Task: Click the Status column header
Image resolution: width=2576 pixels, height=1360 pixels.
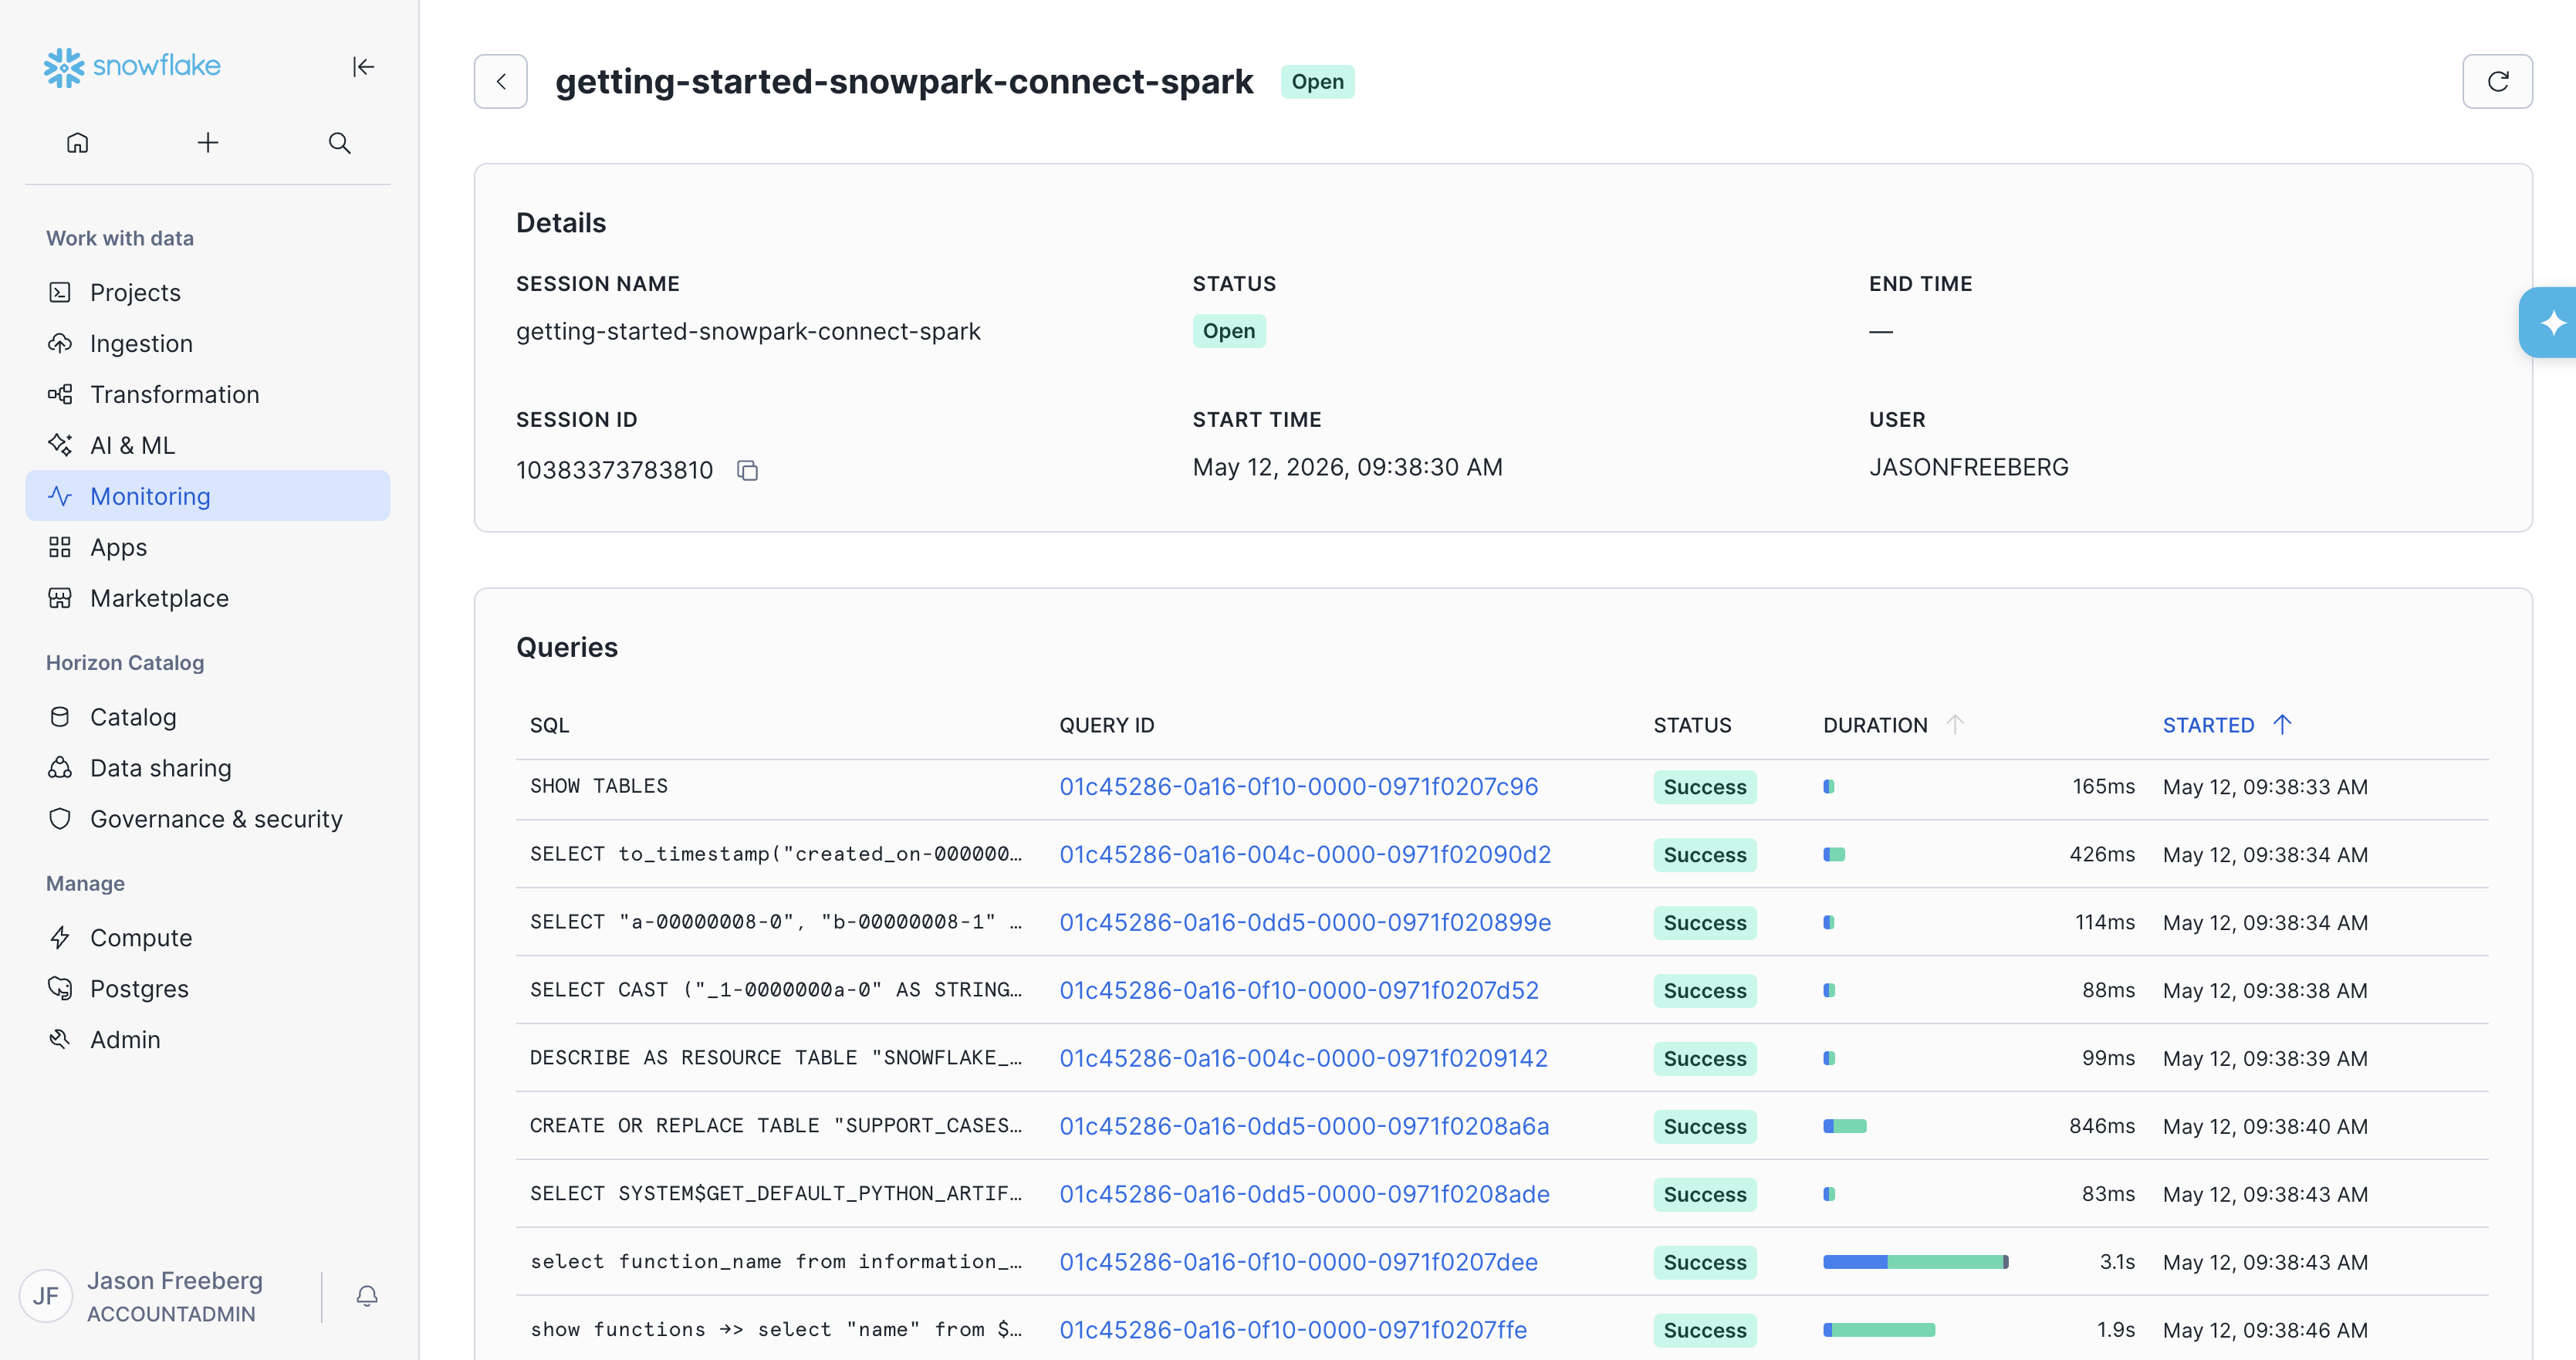Action: pyautogui.click(x=1691, y=725)
